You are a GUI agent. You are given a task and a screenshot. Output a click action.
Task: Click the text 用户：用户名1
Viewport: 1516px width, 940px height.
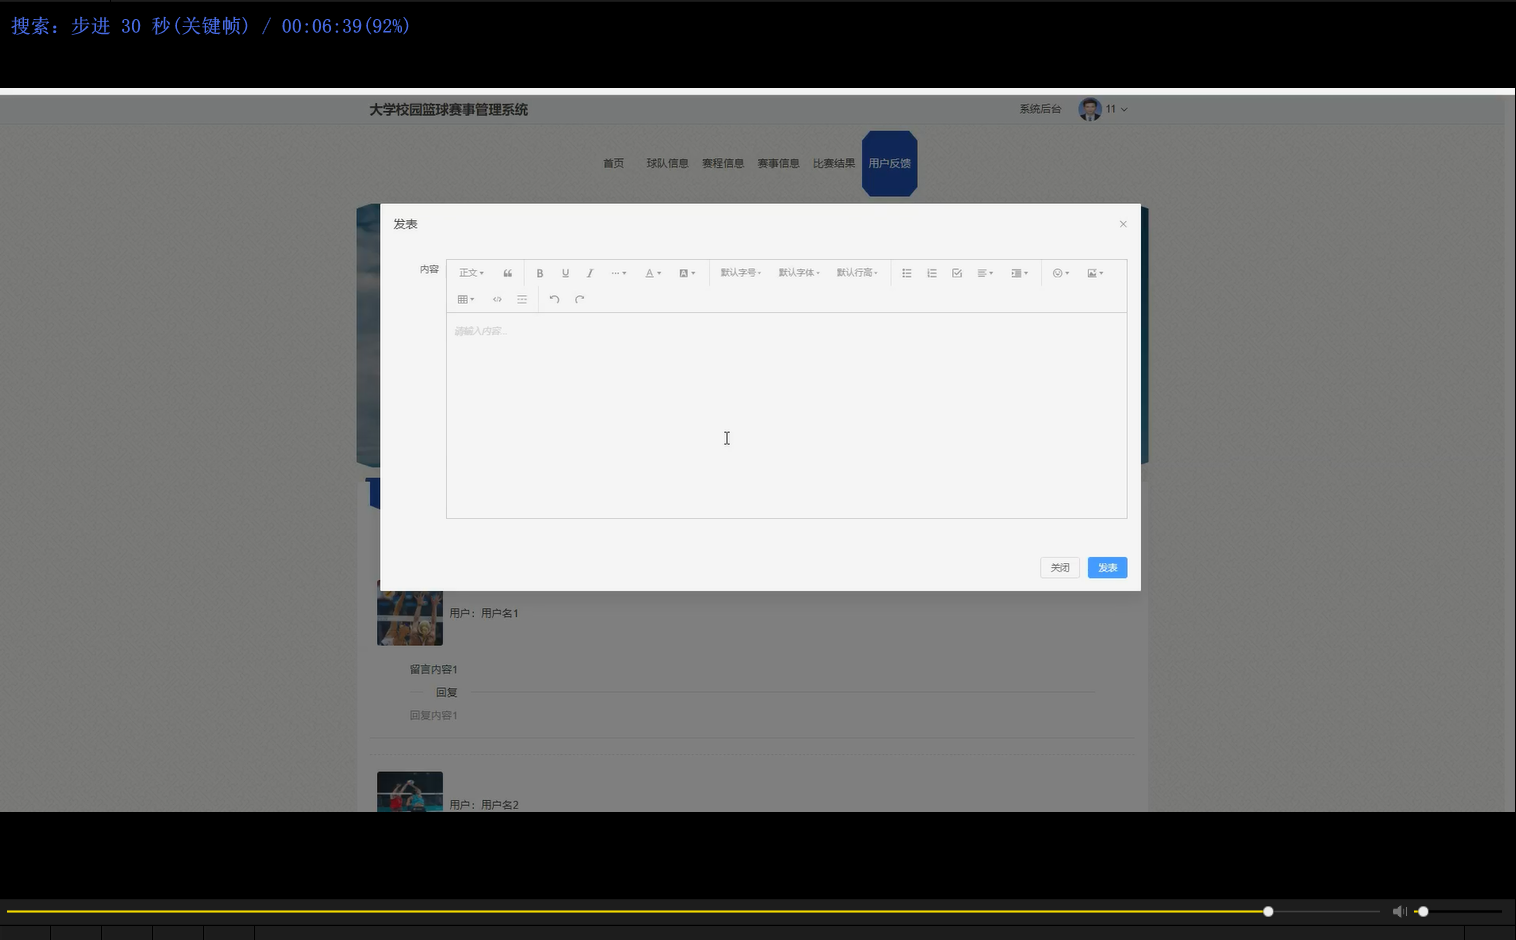[484, 613]
